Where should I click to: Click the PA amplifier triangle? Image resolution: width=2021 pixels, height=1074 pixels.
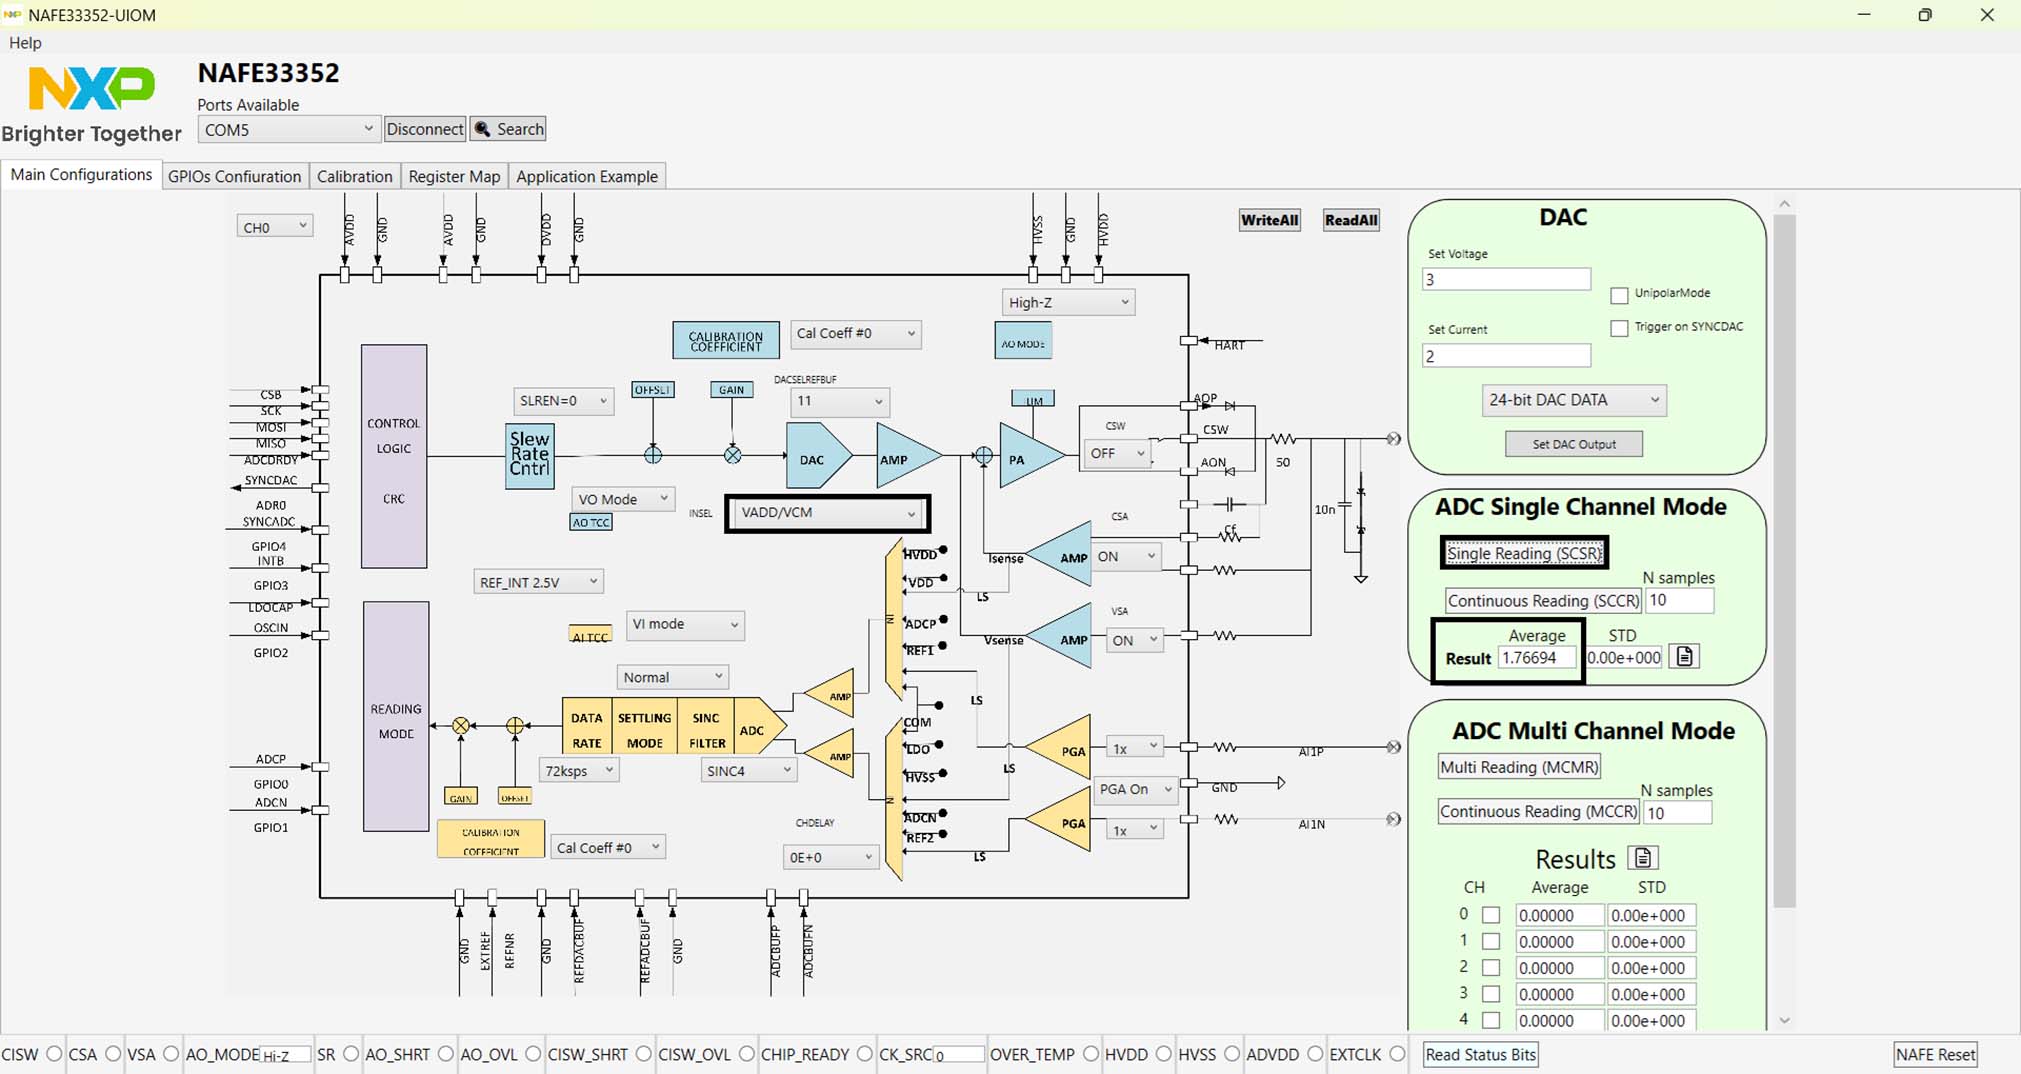pos(1030,456)
